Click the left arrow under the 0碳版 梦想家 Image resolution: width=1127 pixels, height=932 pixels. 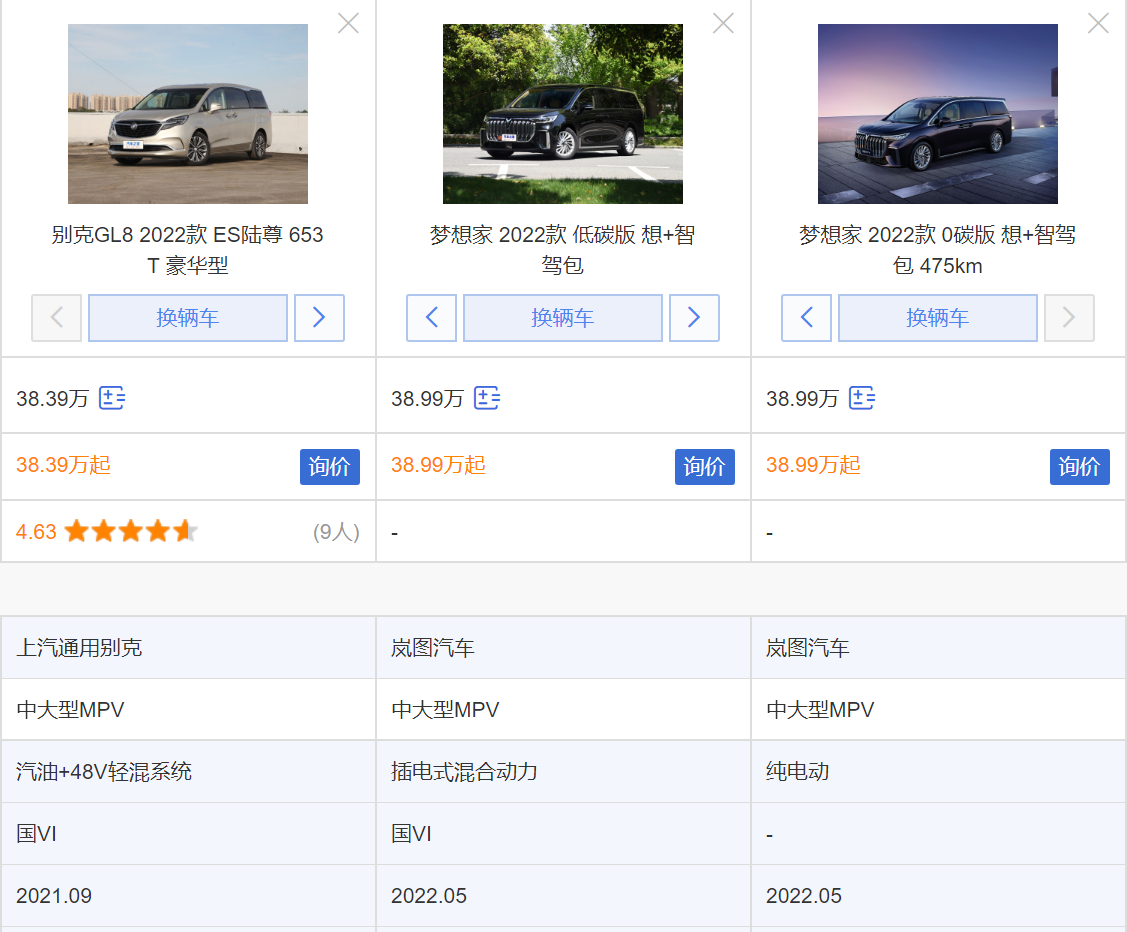(x=806, y=318)
